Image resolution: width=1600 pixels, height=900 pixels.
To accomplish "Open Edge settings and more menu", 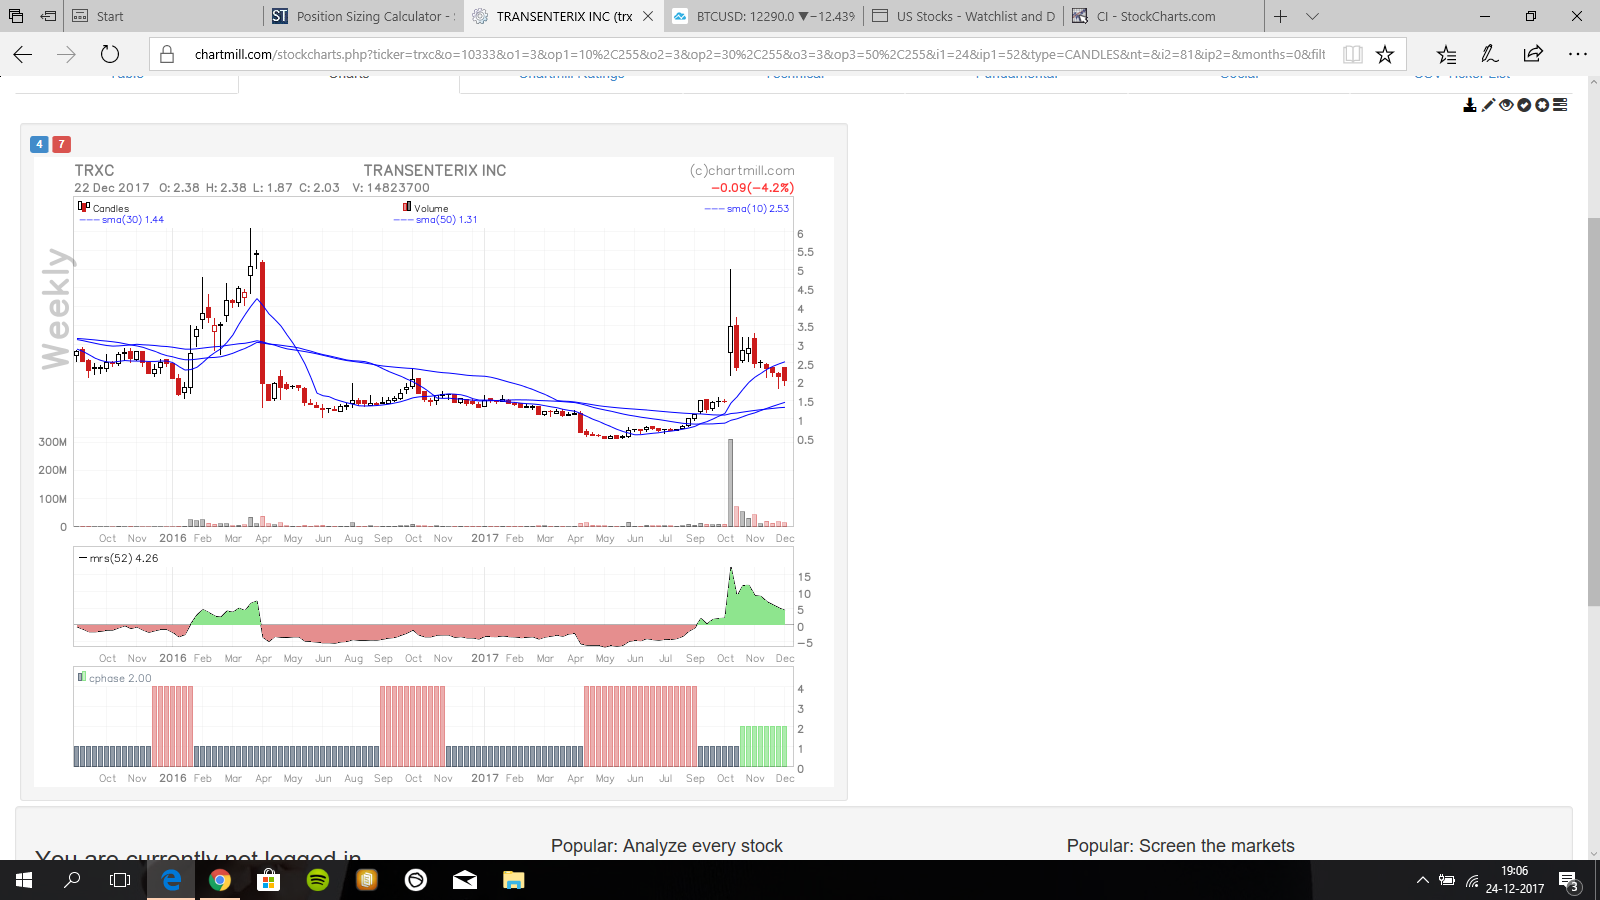I will pos(1578,54).
